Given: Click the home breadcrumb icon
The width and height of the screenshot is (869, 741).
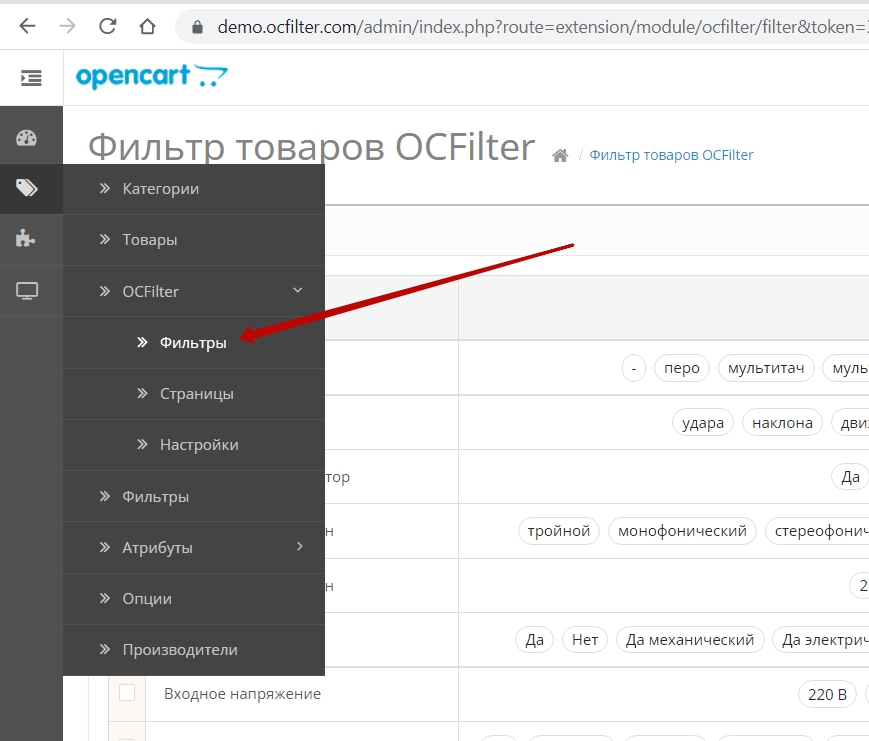Looking at the screenshot, I should (560, 156).
